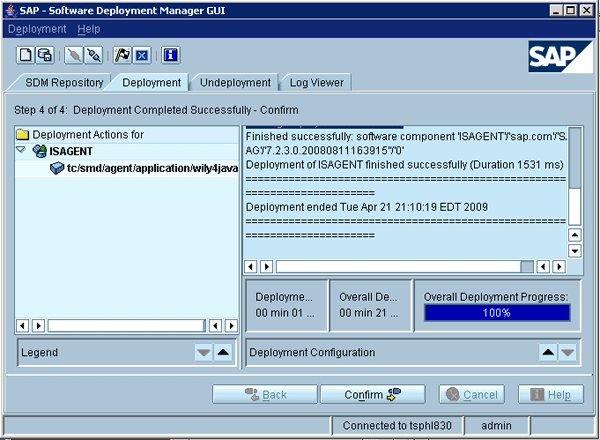Image resolution: width=600 pixels, height=440 pixels.
Task: Select the Deployment tab
Action: coord(152,83)
